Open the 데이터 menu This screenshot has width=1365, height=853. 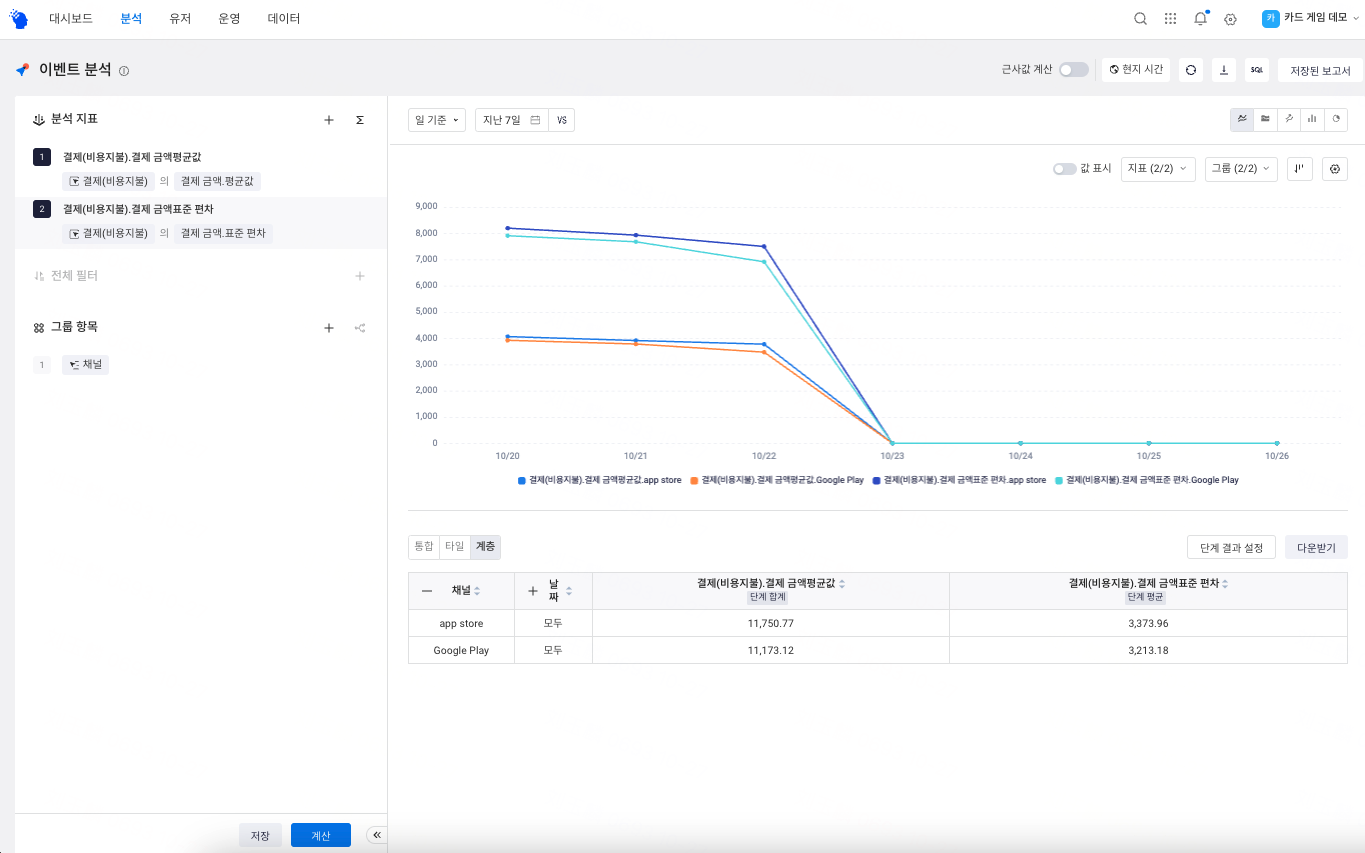pyautogui.click(x=284, y=19)
